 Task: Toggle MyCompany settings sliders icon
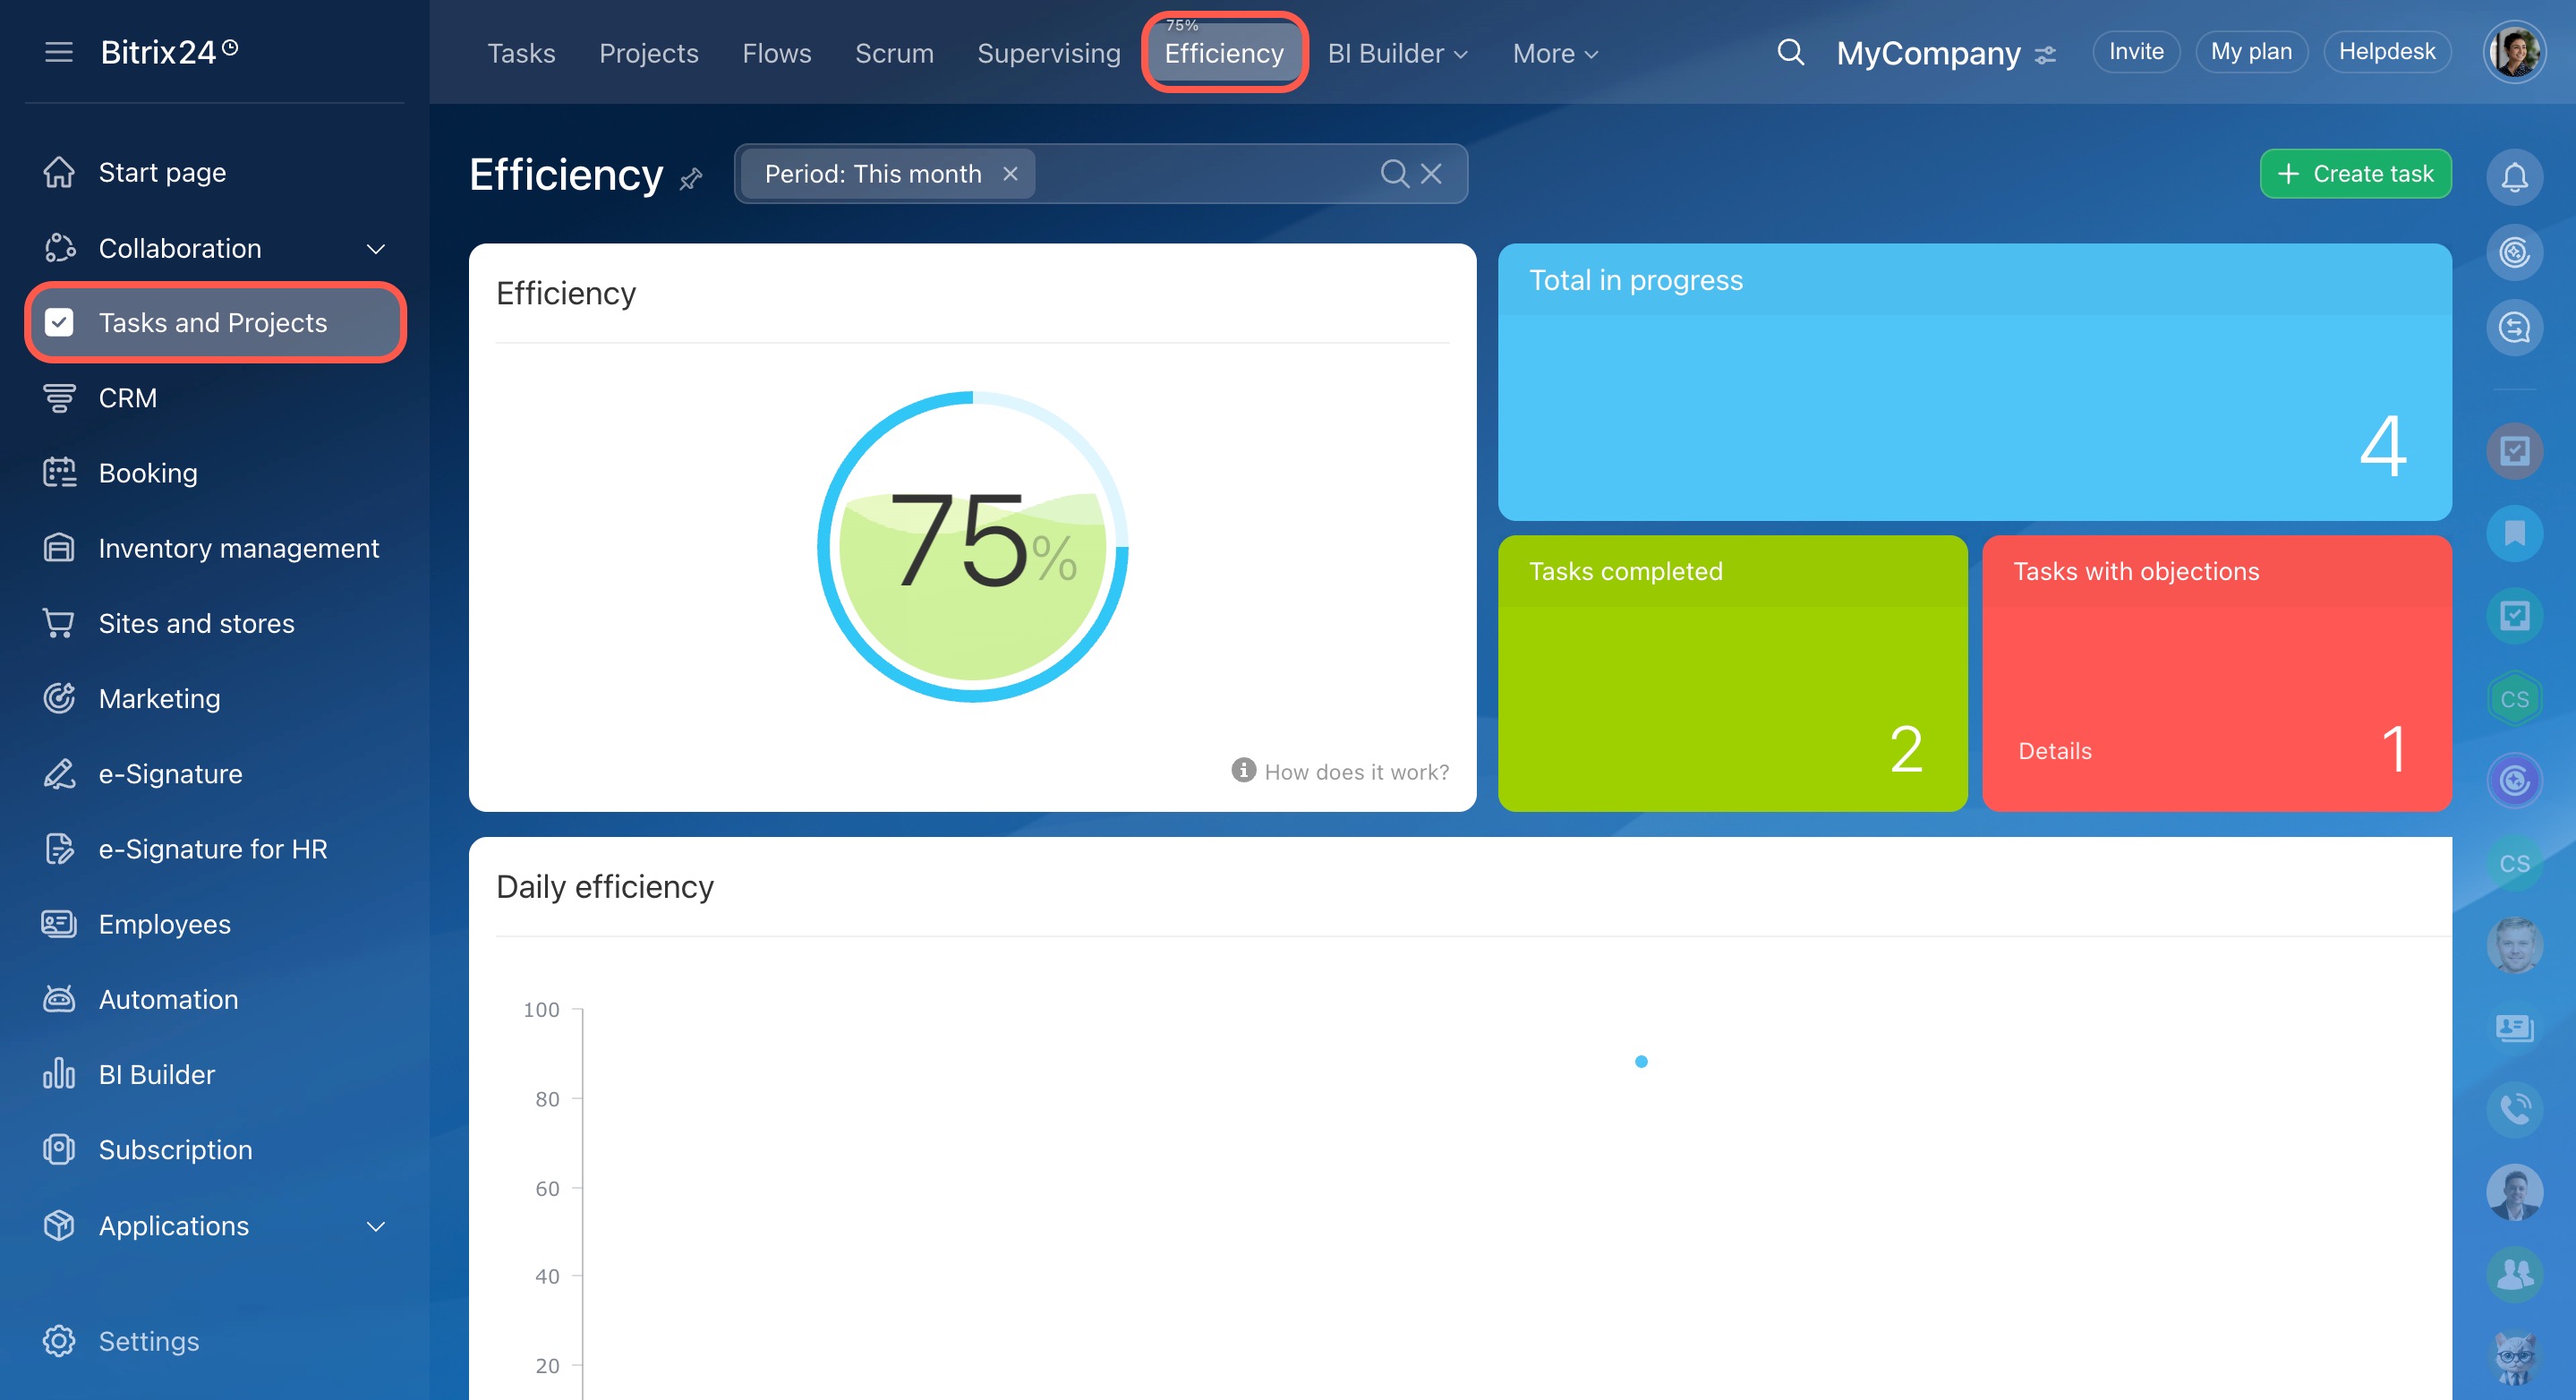[x=2046, y=55]
